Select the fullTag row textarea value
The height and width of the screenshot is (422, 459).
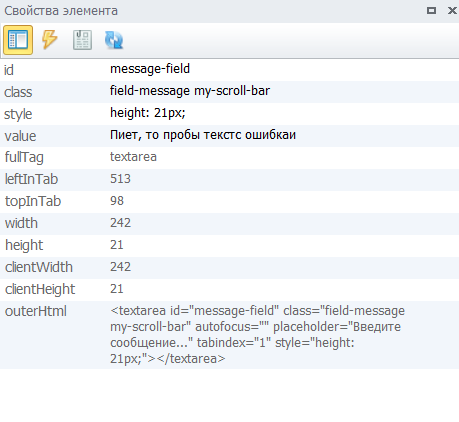click(133, 157)
